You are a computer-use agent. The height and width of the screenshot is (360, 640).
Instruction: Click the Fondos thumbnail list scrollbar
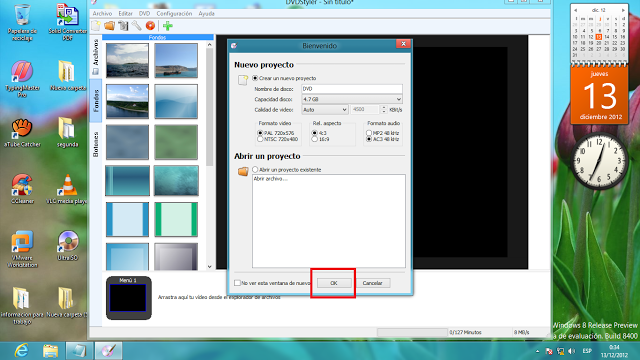pos(209,107)
